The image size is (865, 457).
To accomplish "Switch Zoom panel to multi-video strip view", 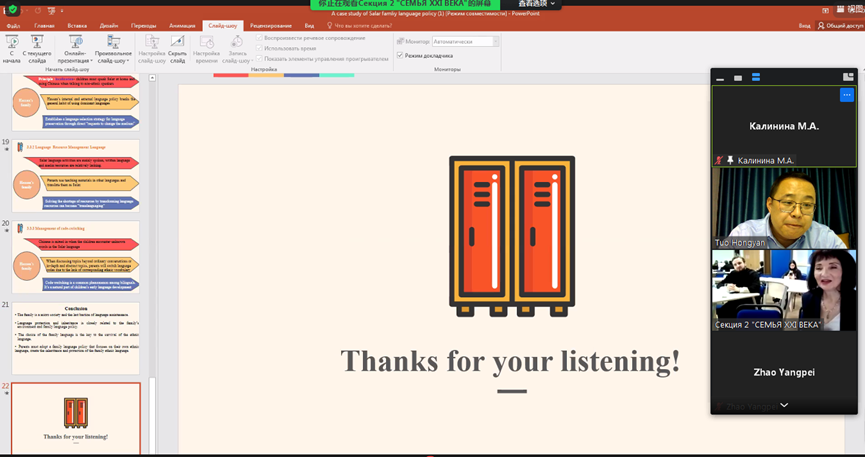I will 756,77.
